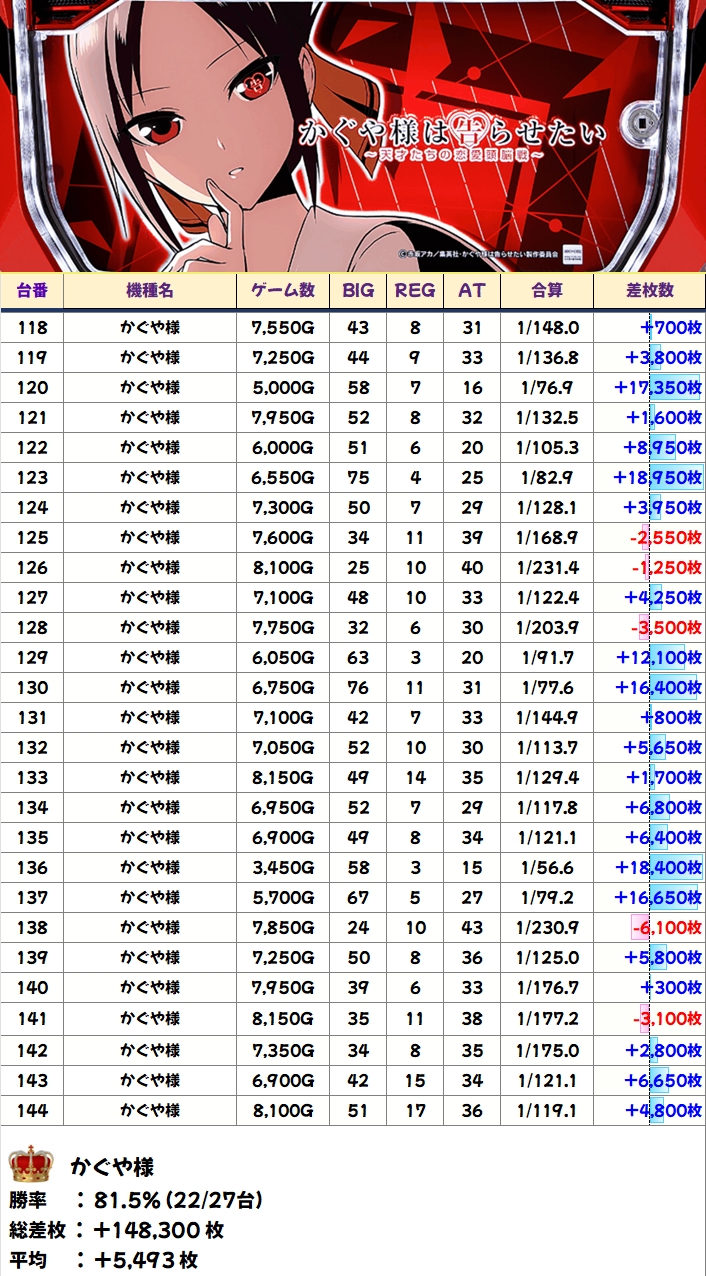Image resolution: width=706 pixels, height=1276 pixels.
Task: Click the REG column header
Action: pos(415,290)
